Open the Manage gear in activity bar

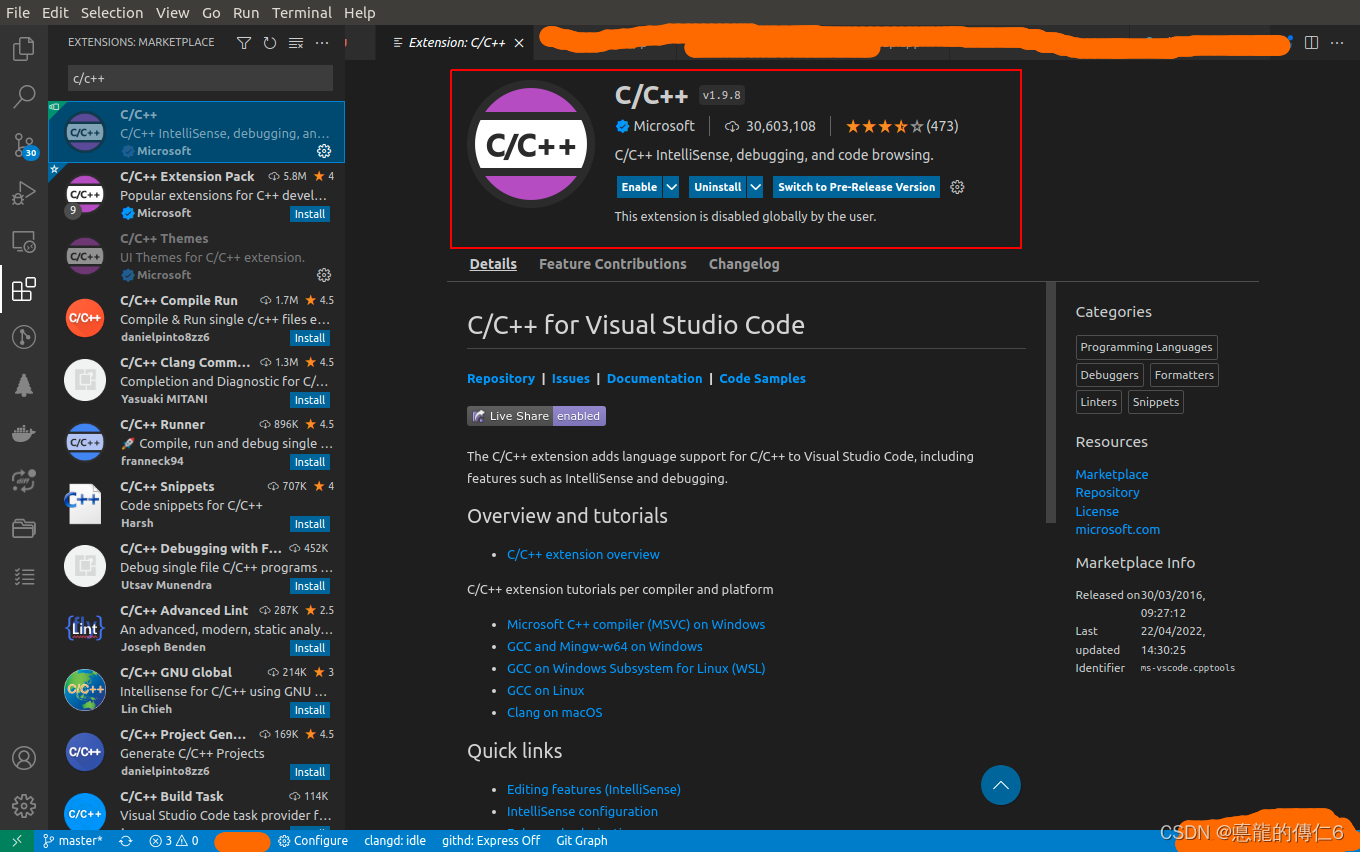(24, 806)
